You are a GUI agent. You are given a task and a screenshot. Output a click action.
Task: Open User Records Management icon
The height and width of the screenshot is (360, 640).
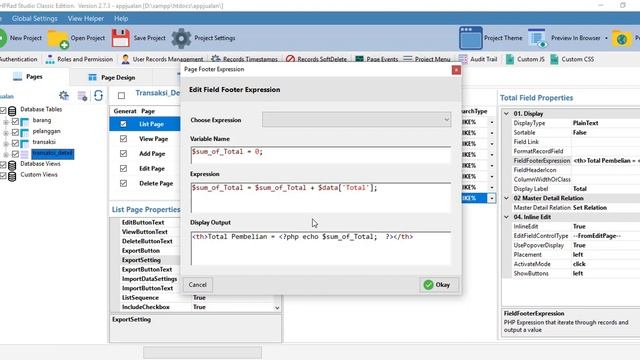click(125, 59)
